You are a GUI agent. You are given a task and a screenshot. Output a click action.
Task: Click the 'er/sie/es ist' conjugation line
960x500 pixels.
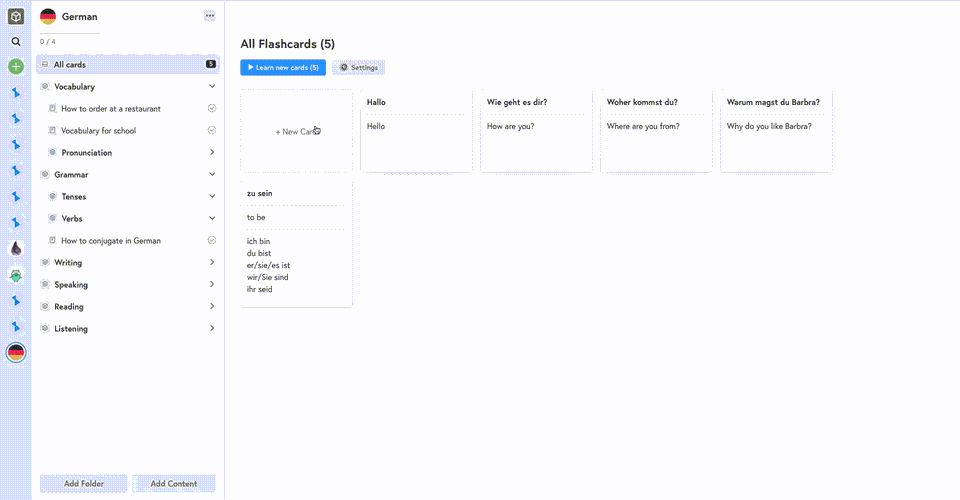tap(268, 265)
